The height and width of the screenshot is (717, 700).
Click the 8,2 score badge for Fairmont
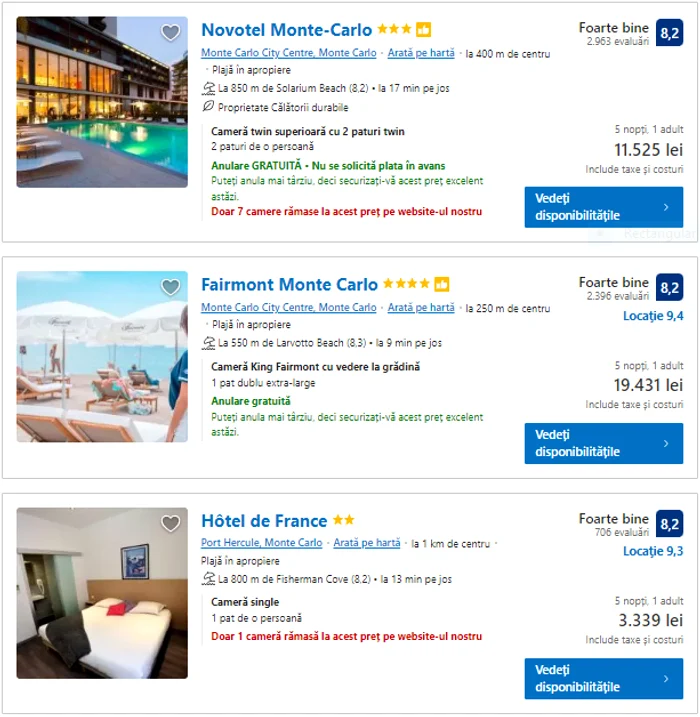[669, 288]
